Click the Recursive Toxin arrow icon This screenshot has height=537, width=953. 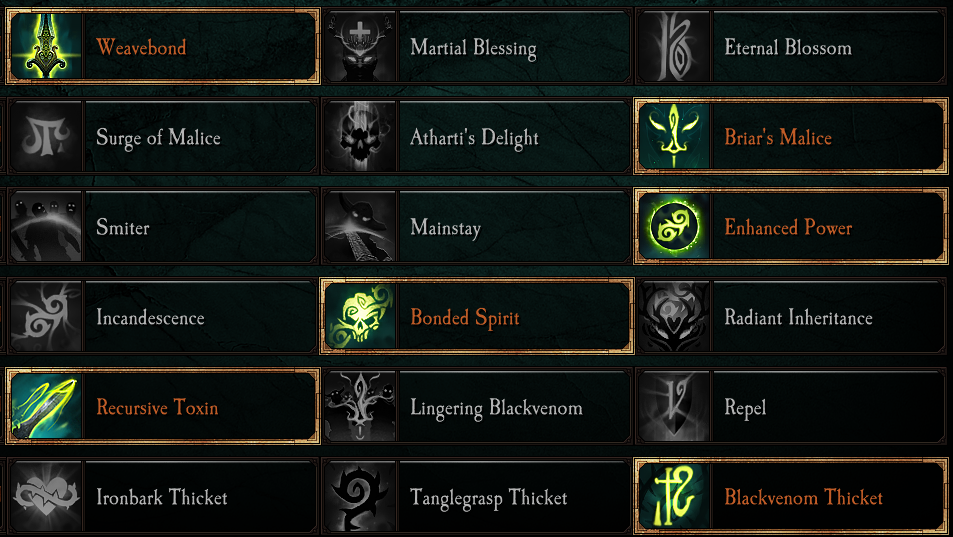[x=46, y=407]
